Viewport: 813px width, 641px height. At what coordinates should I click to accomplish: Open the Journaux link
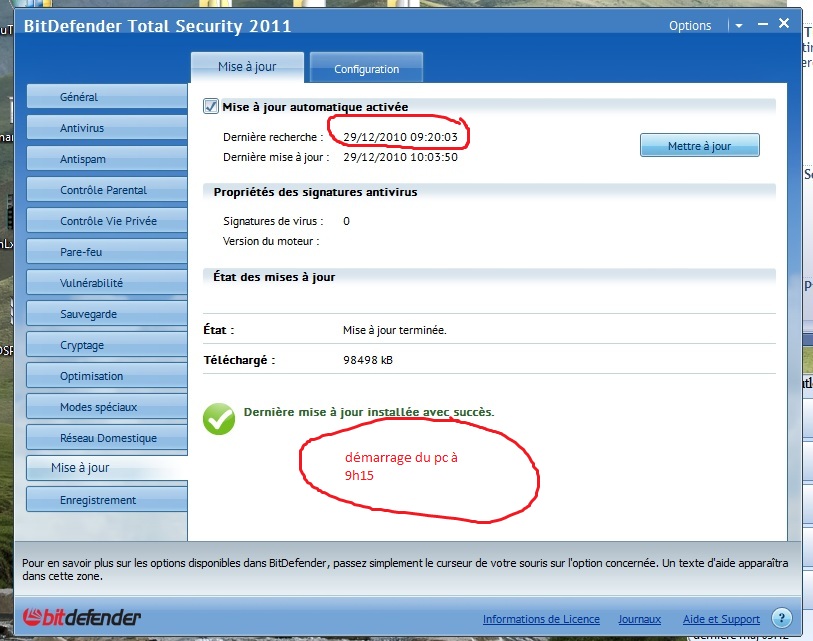pos(639,619)
